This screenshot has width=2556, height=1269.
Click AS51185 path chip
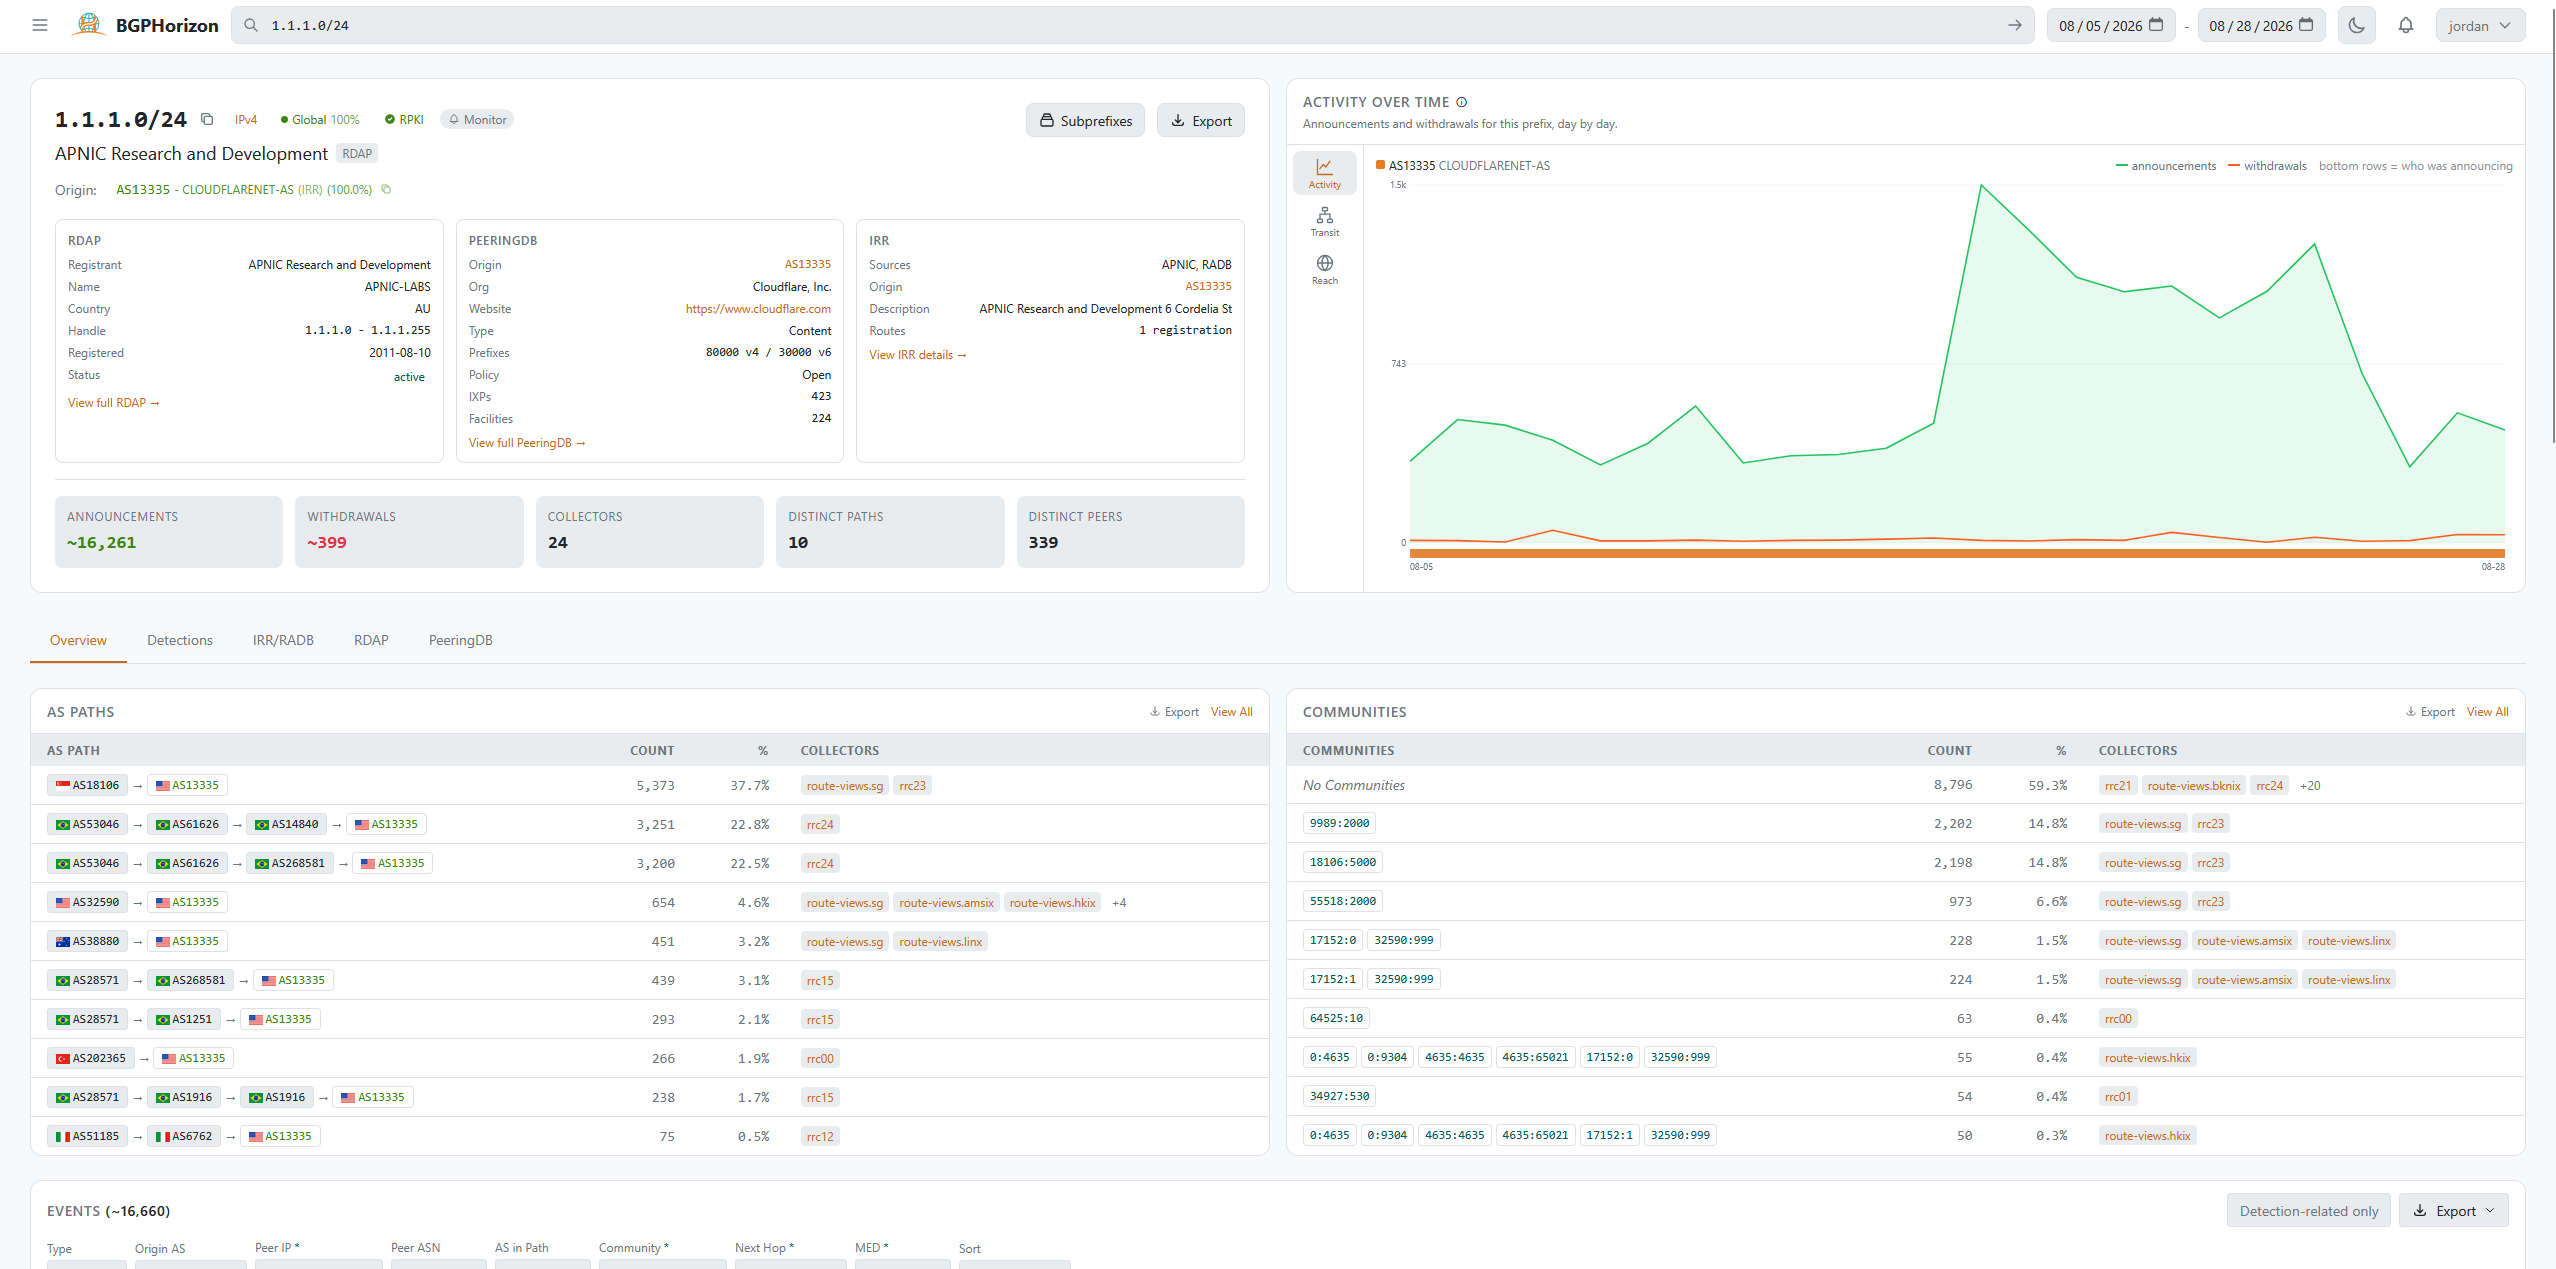[x=87, y=1136]
